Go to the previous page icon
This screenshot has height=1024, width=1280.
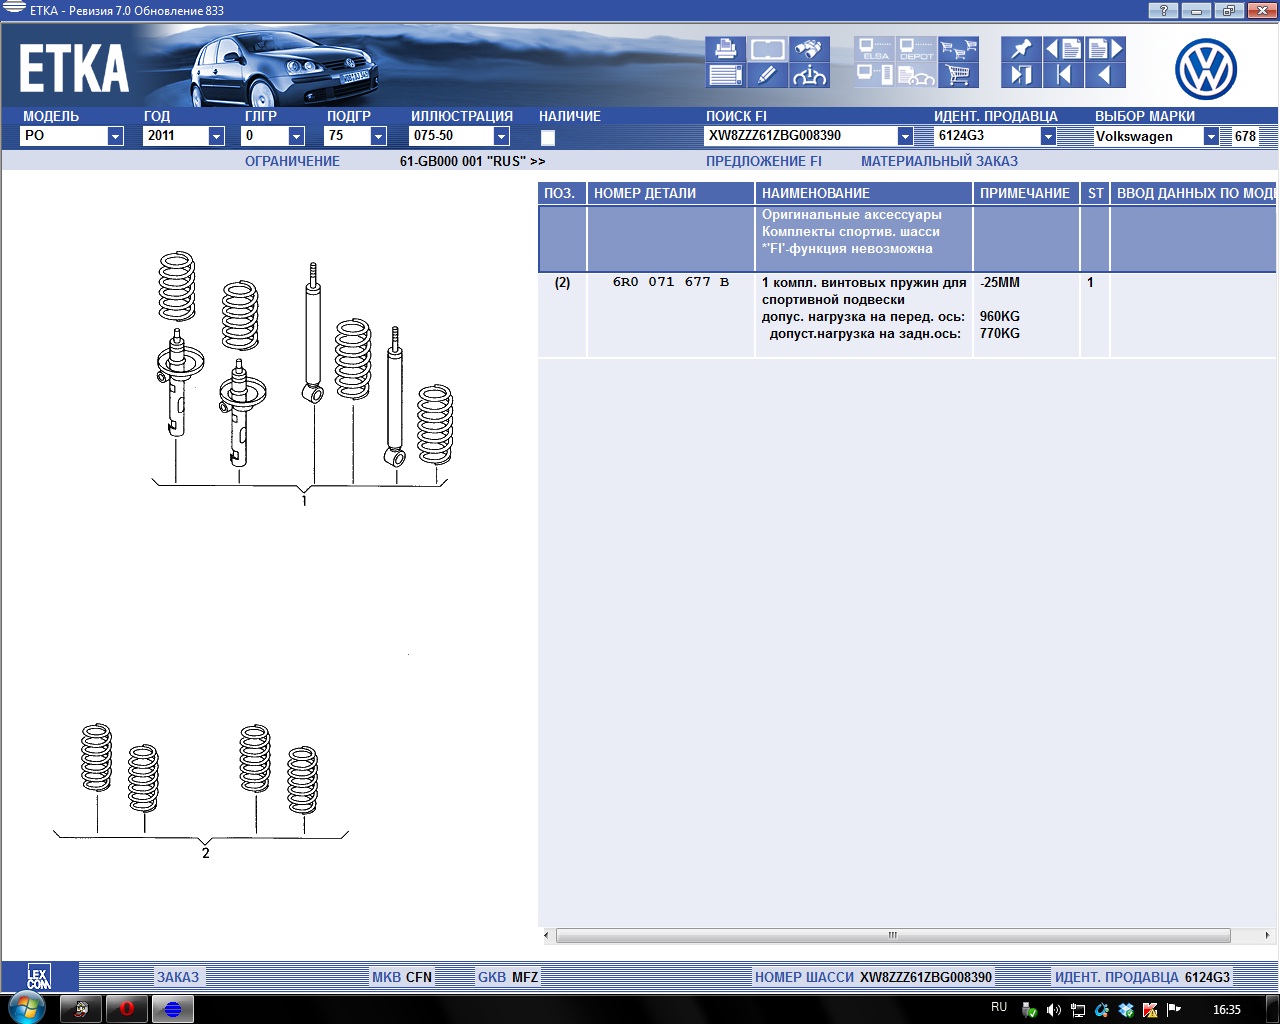point(1063,49)
